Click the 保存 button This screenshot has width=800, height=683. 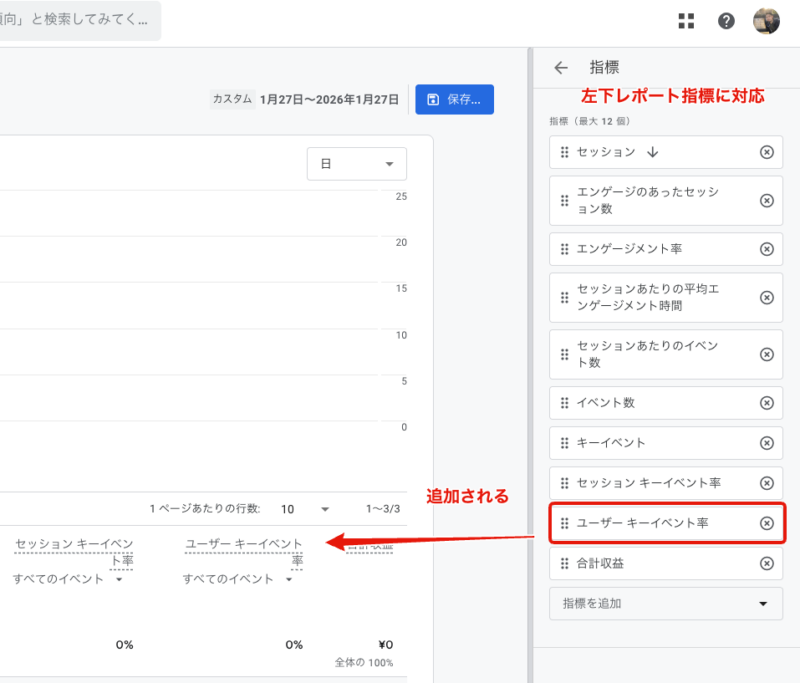point(454,99)
